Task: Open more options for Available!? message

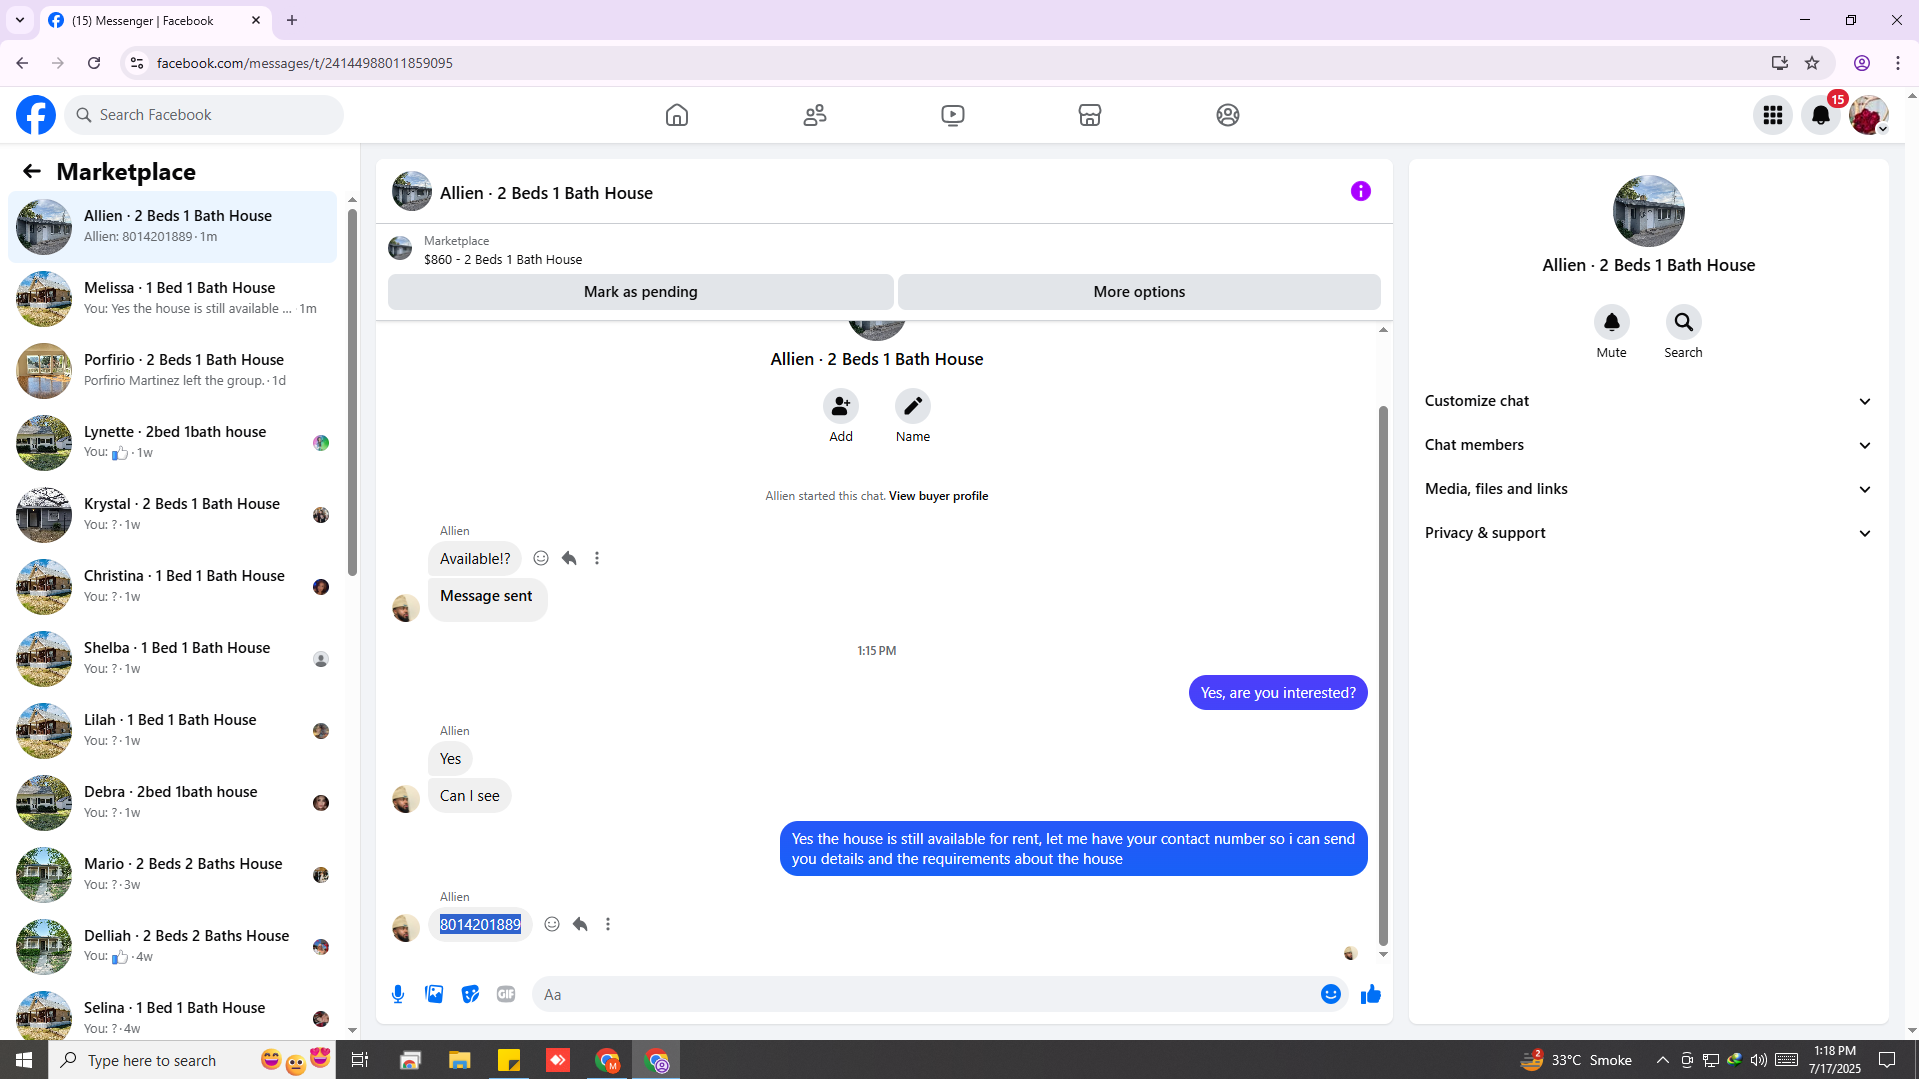Action: pyautogui.click(x=597, y=558)
